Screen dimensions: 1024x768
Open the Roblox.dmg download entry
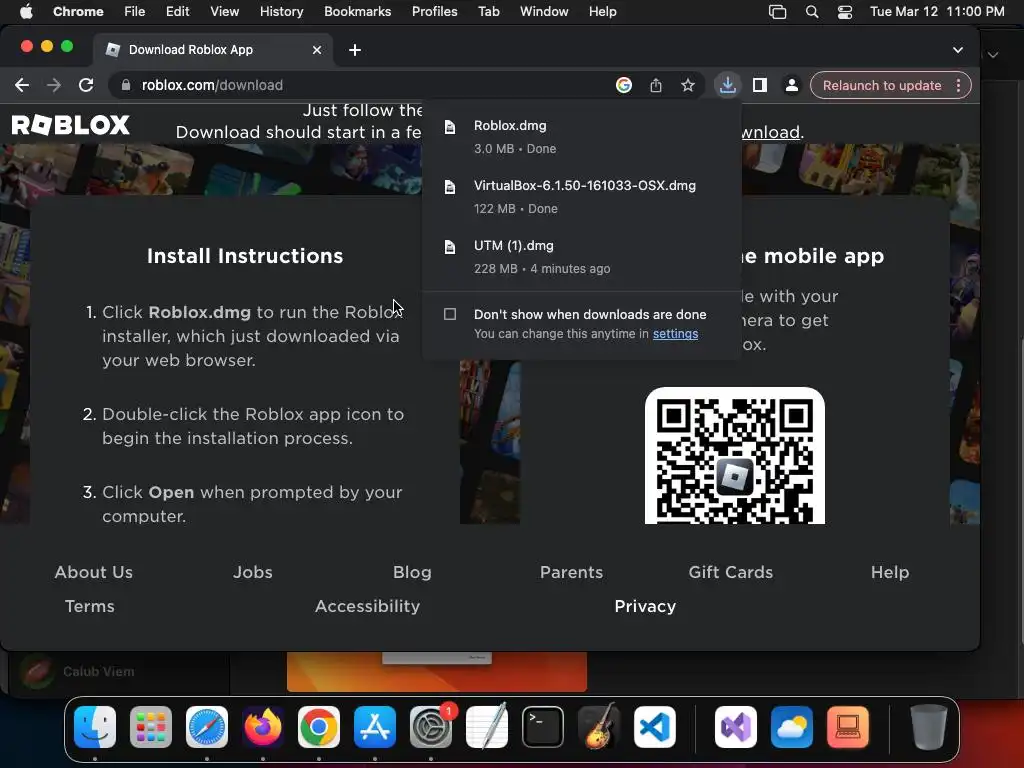point(581,136)
